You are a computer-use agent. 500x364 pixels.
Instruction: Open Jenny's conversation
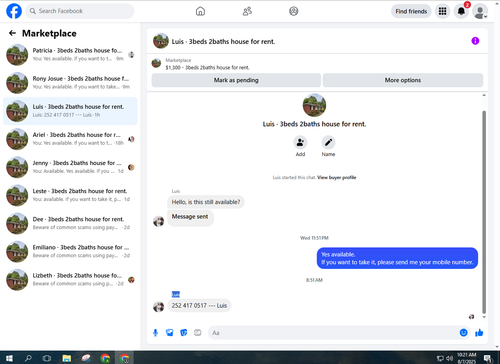pyautogui.click(x=70, y=167)
